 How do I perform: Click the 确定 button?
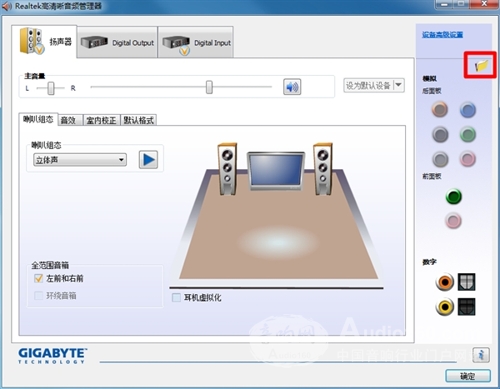[468, 376]
